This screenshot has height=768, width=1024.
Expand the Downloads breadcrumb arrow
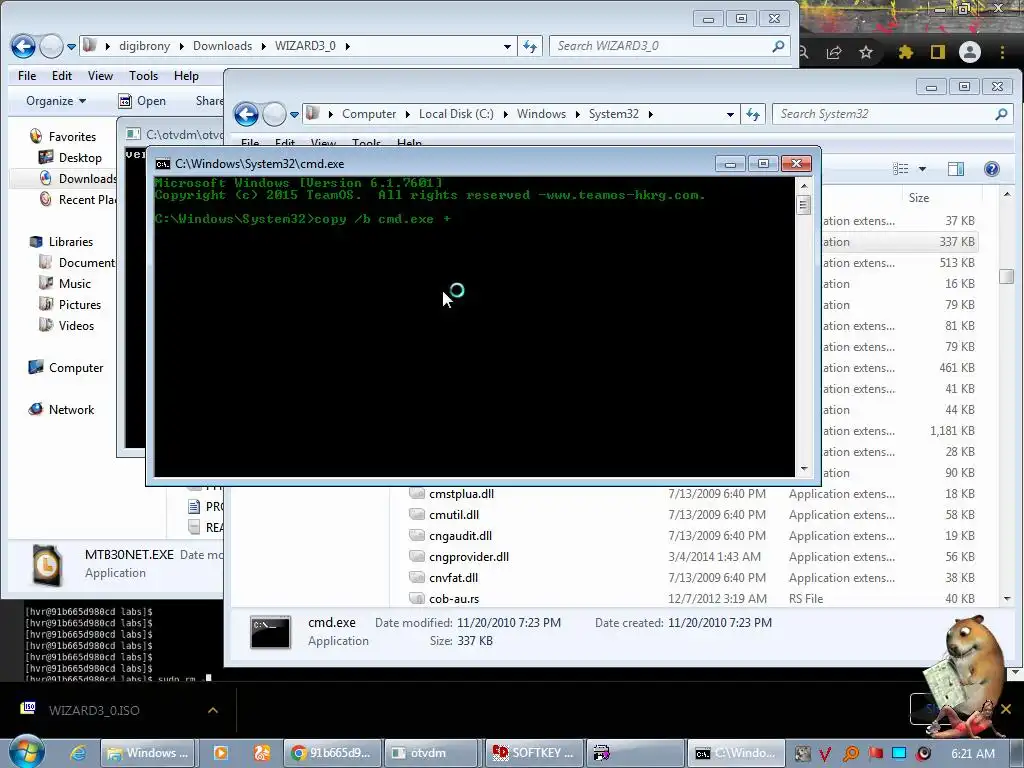(263, 46)
